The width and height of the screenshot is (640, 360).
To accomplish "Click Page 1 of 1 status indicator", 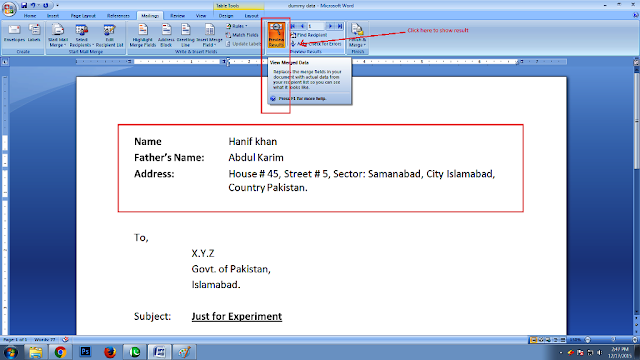I will click(x=15, y=340).
